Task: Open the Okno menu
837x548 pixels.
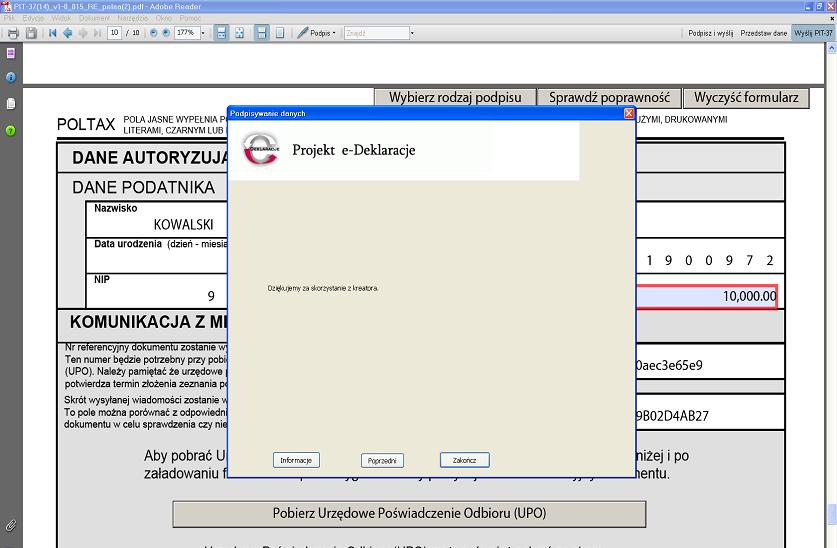Action: (x=164, y=18)
